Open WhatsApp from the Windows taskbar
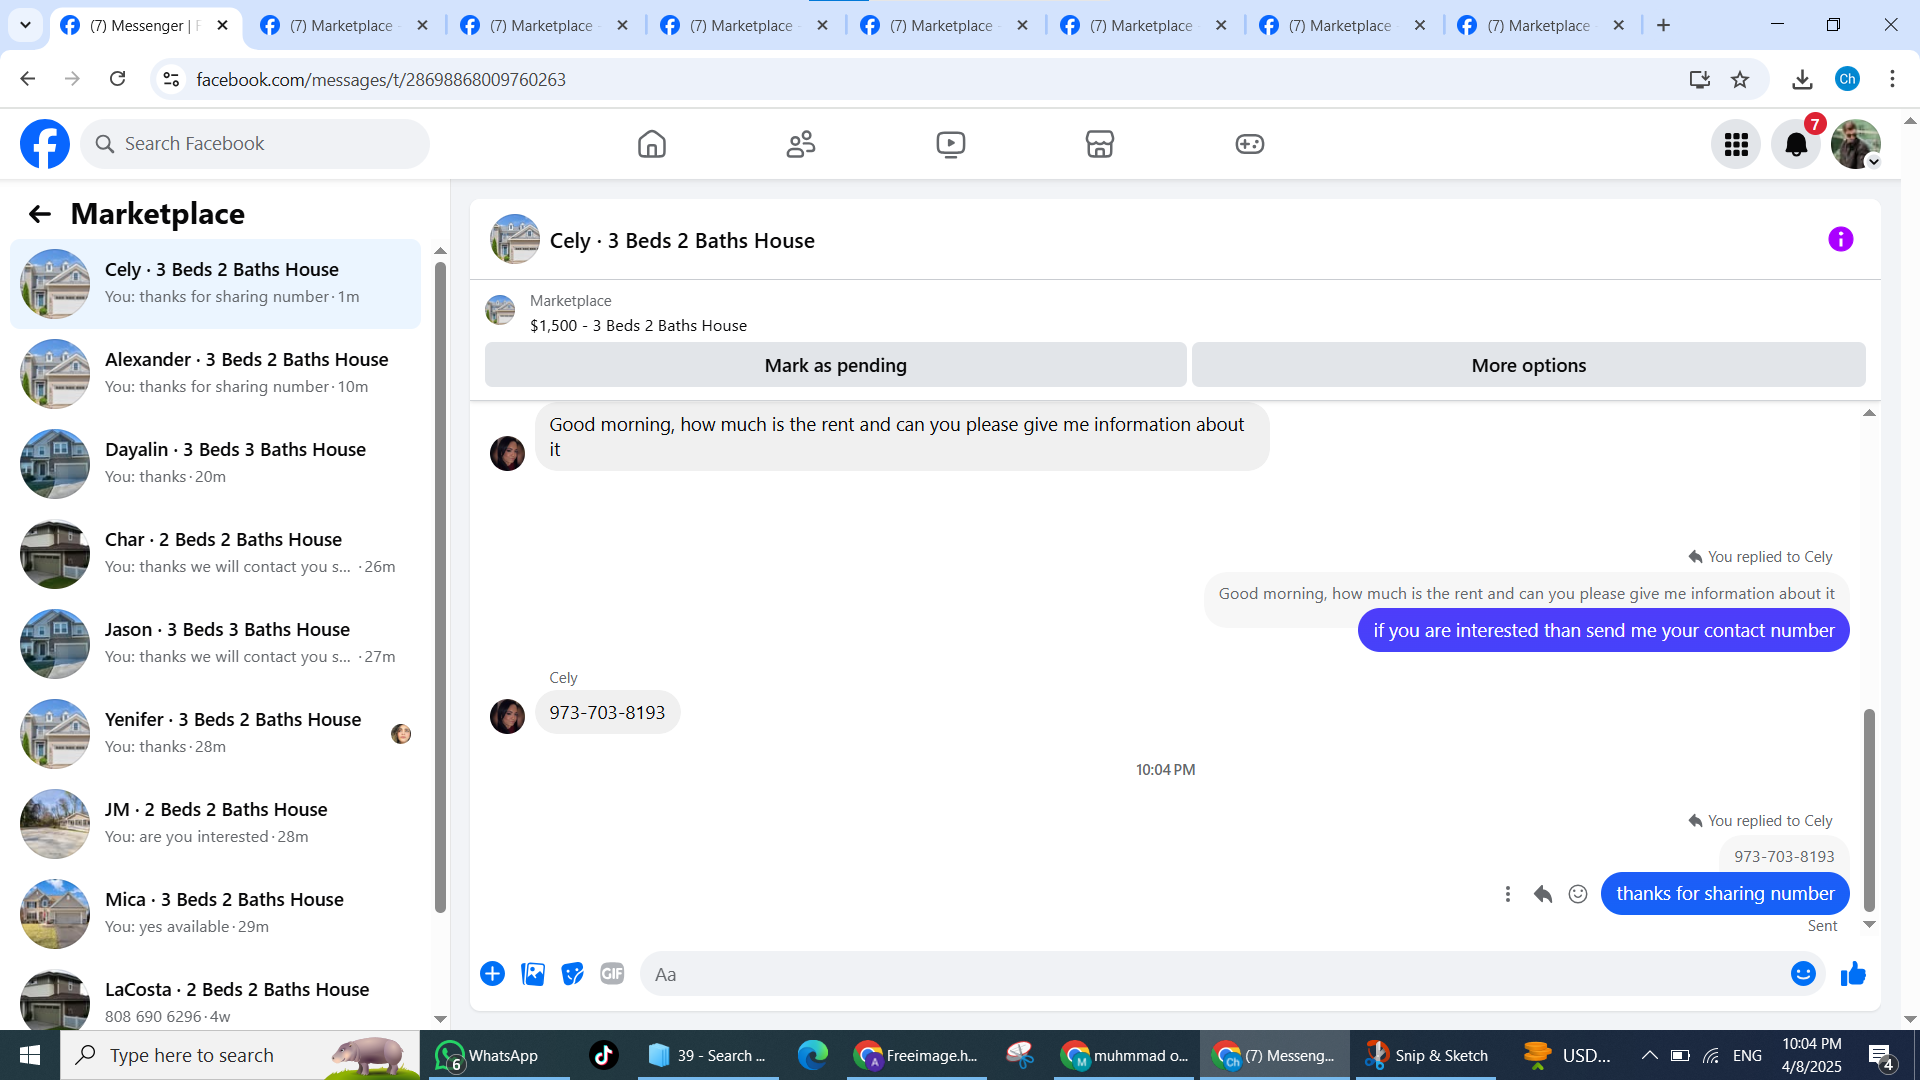This screenshot has height=1080, width=1920. [490, 1056]
